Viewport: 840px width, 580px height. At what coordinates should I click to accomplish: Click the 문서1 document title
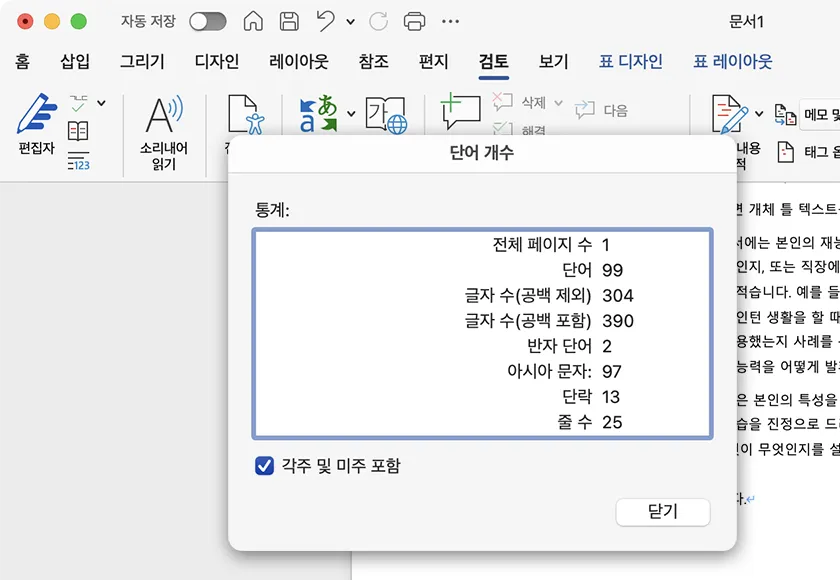[746, 21]
